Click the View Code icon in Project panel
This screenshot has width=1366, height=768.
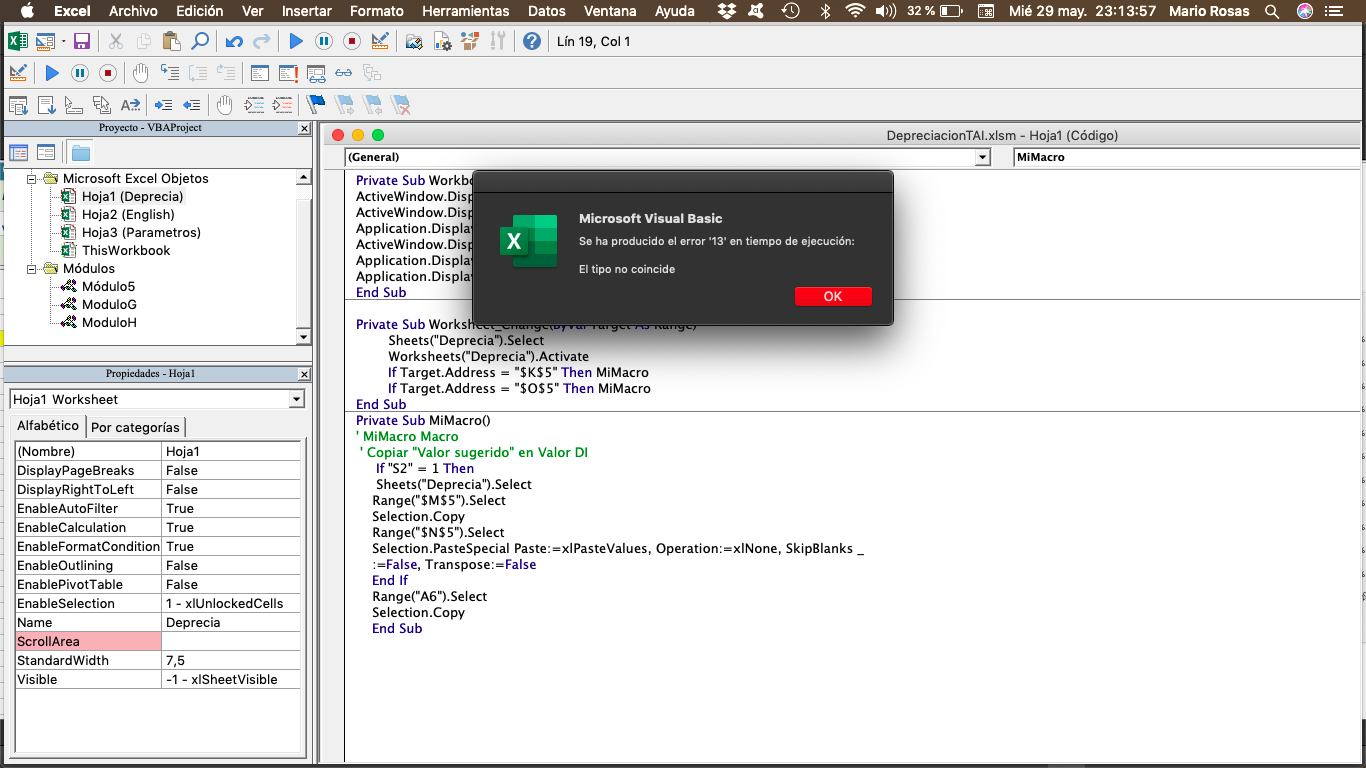coord(19,153)
